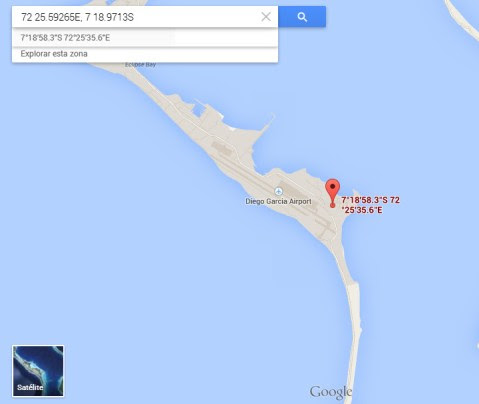The height and width of the screenshot is (404, 479).
Task: Click the Google logo on the map
Action: point(330,392)
